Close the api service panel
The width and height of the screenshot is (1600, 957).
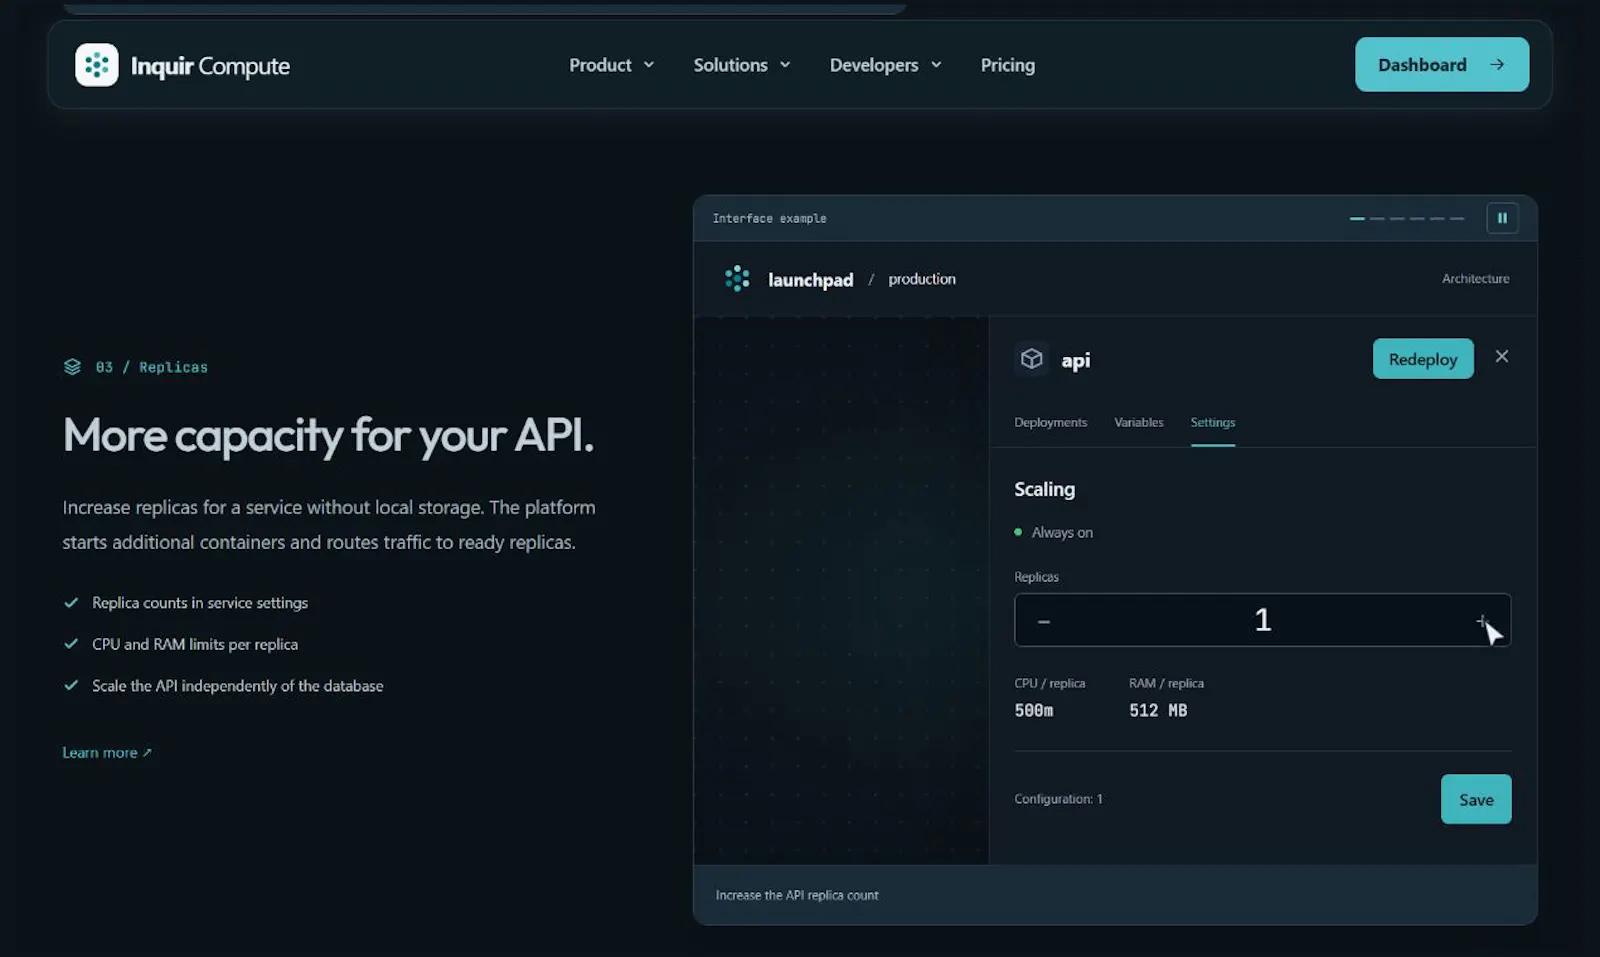tap(1501, 356)
